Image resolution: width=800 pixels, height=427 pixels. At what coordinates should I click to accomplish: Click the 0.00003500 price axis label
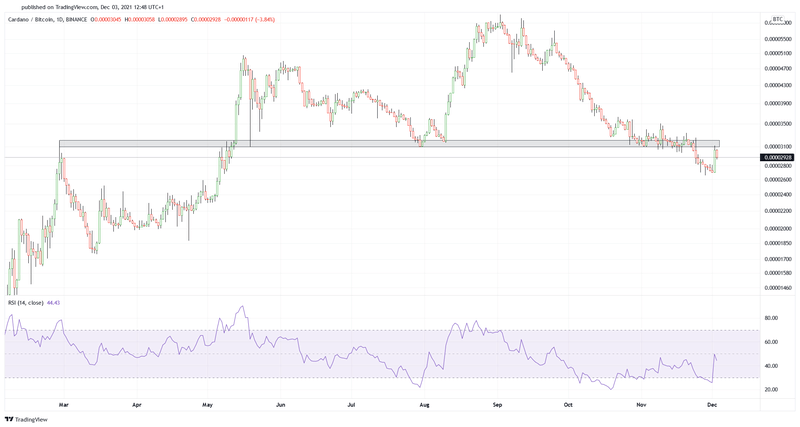[x=778, y=123]
